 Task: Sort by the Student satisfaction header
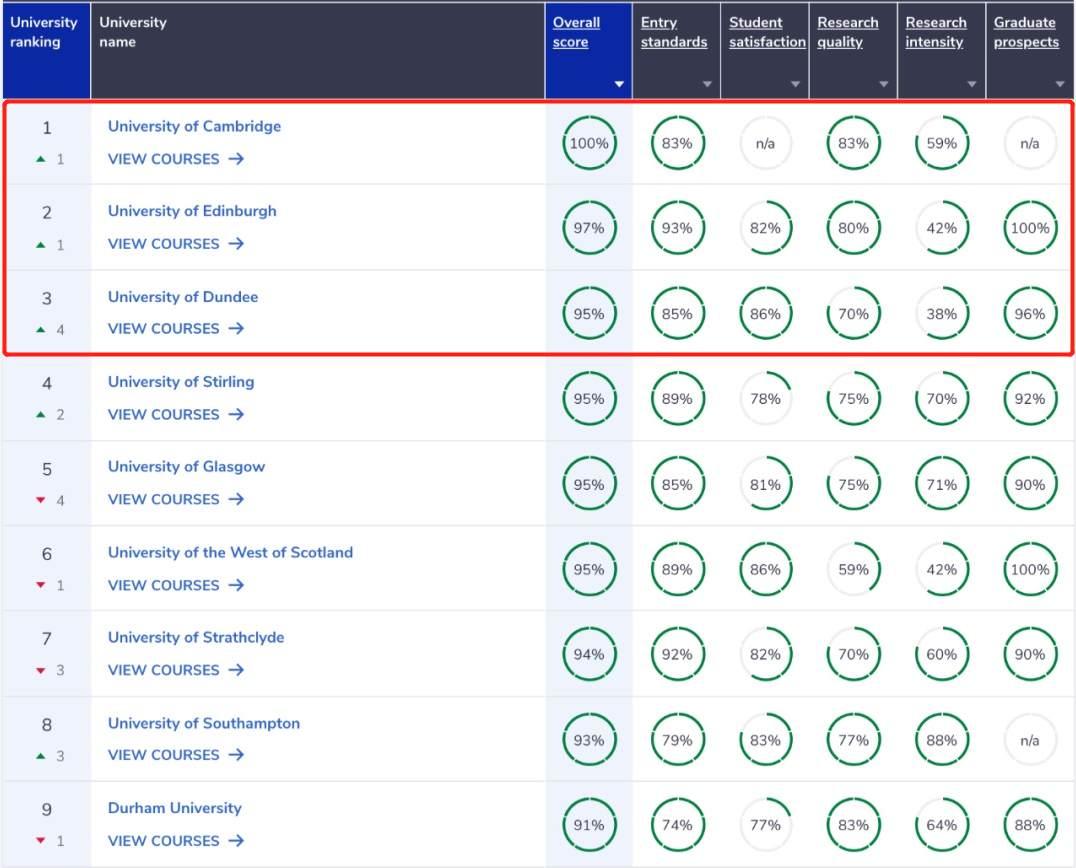coord(767,32)
